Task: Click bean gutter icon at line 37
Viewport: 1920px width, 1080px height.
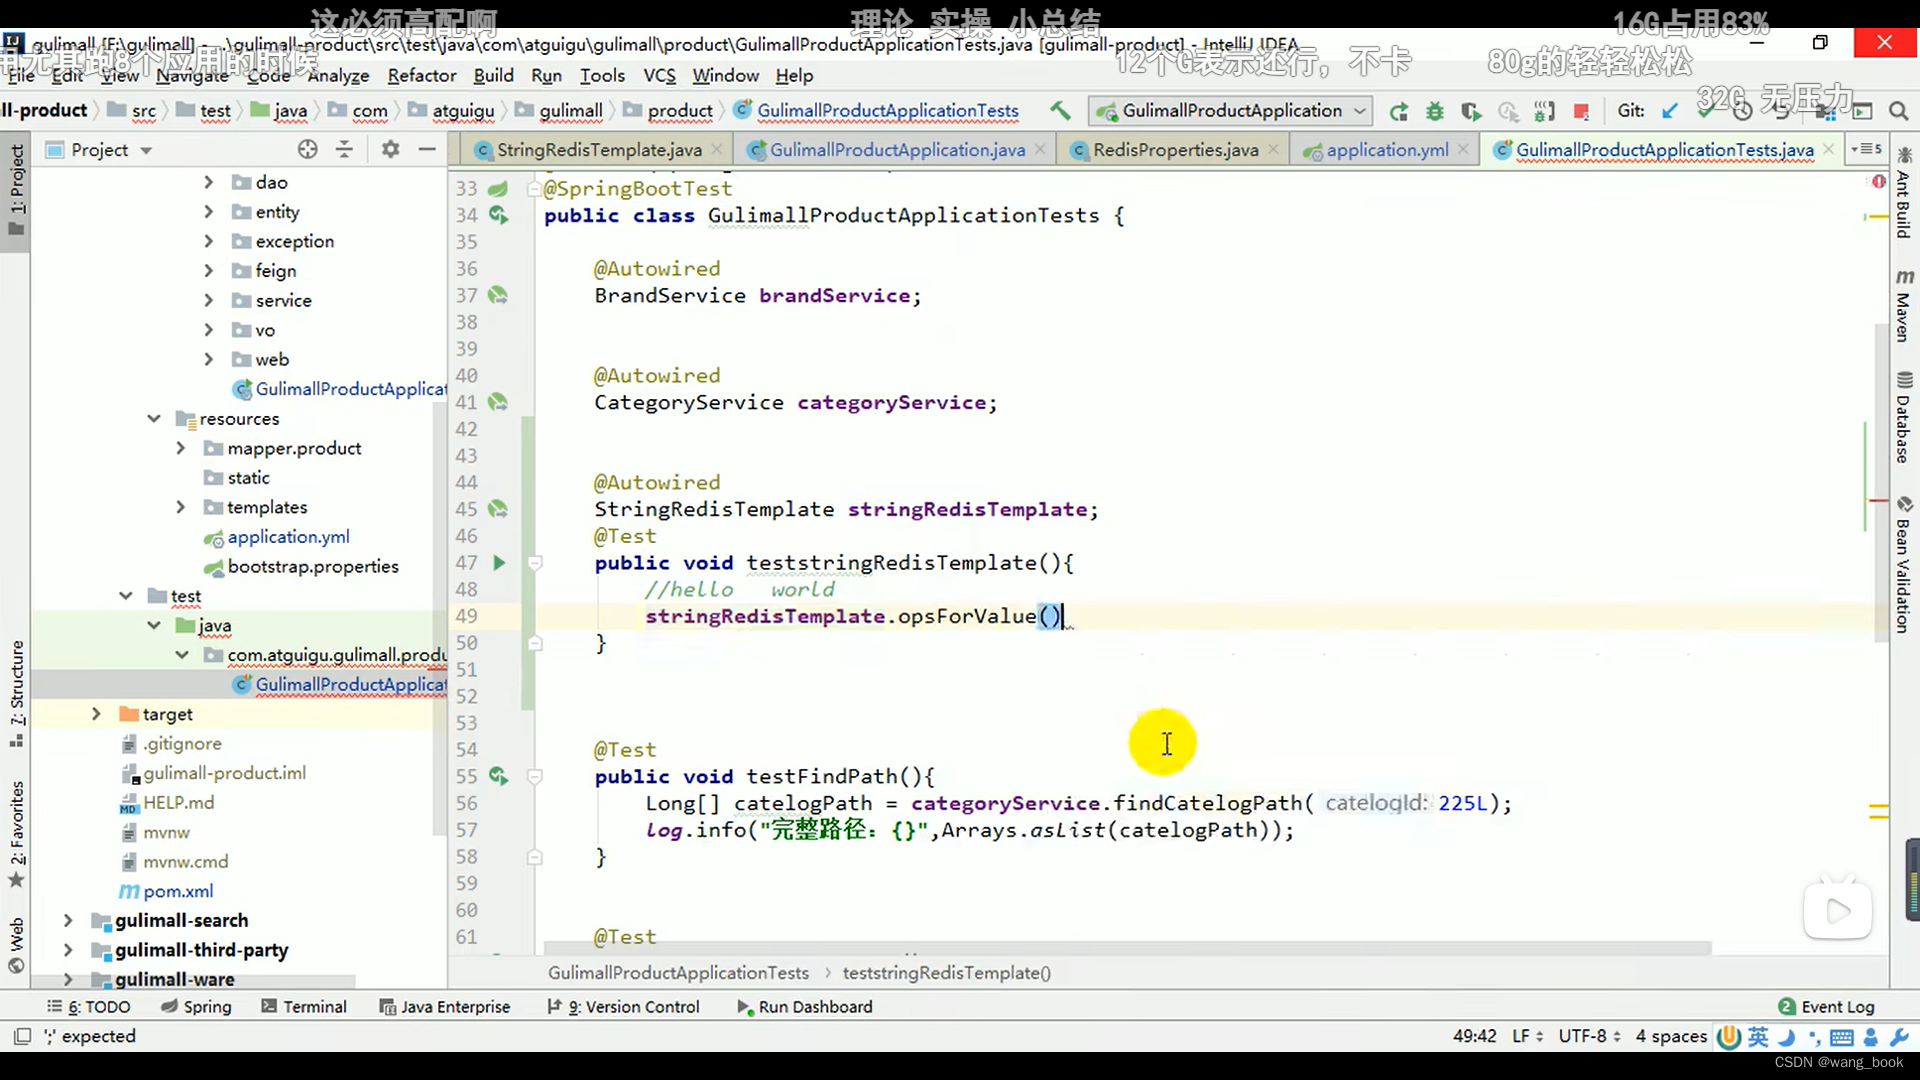Action: [498, 295]
